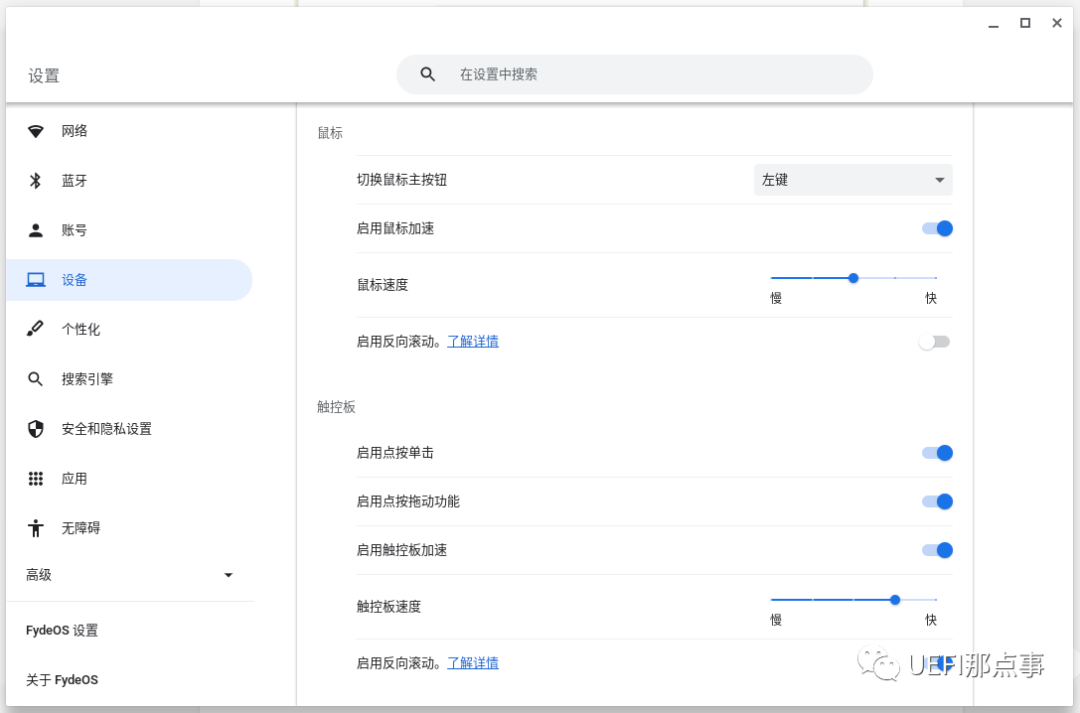Disable mouse acceleration toggle
The image size is (1080, 713).
pos(937,229)
